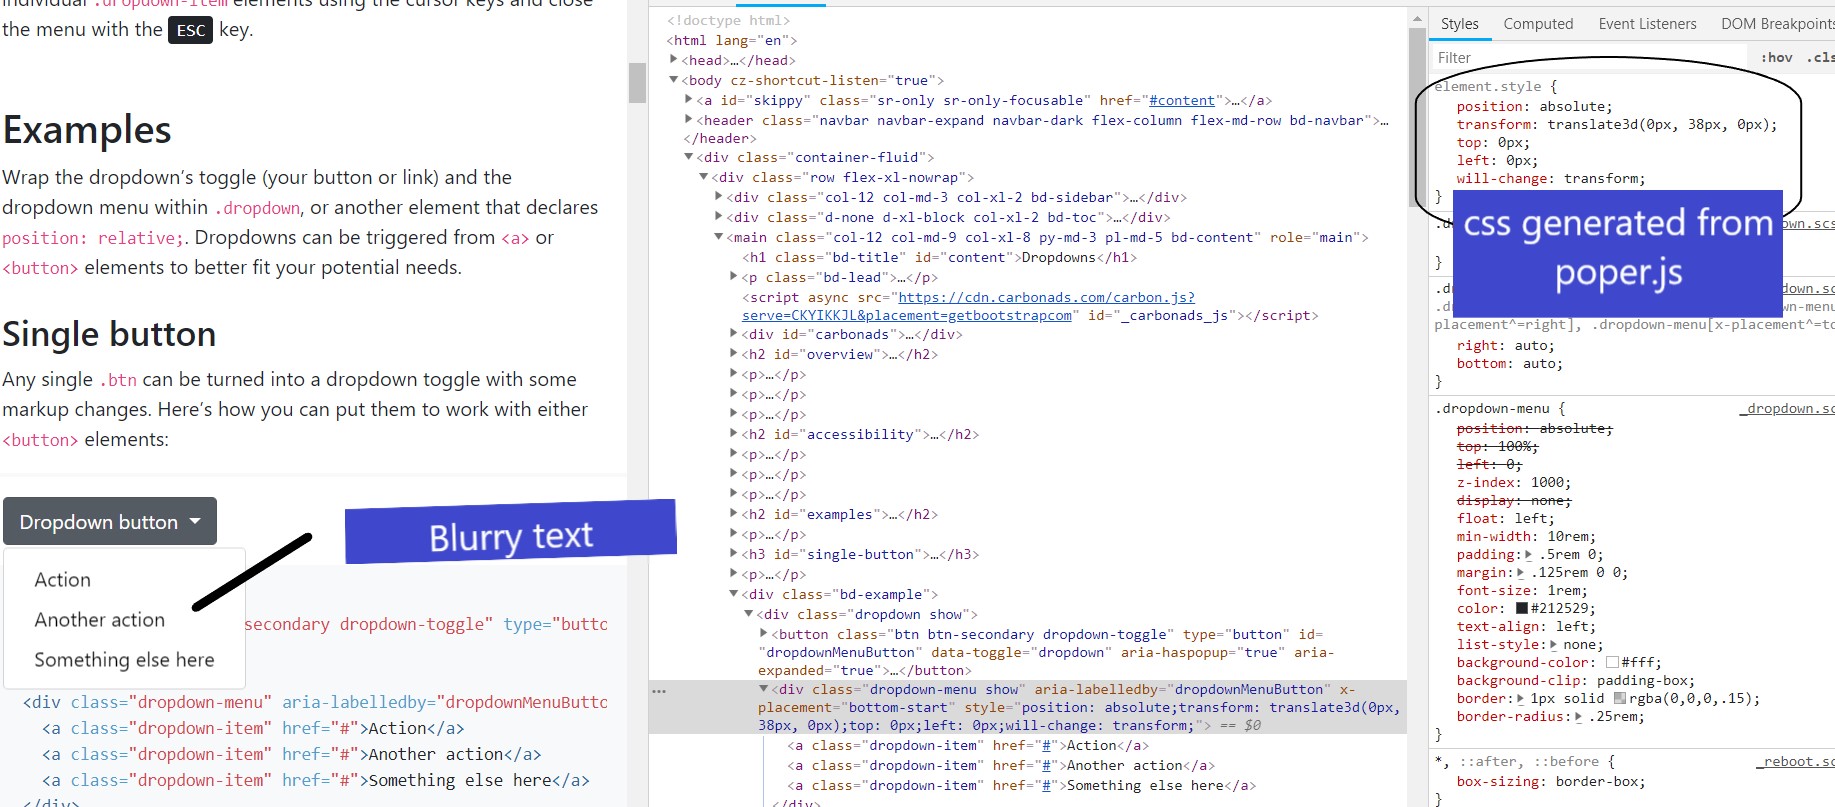The width and height of the screenshot is (1835, 807).
Task: Click the min-width: 10rem declaration
Action: tap(1526, 536)
